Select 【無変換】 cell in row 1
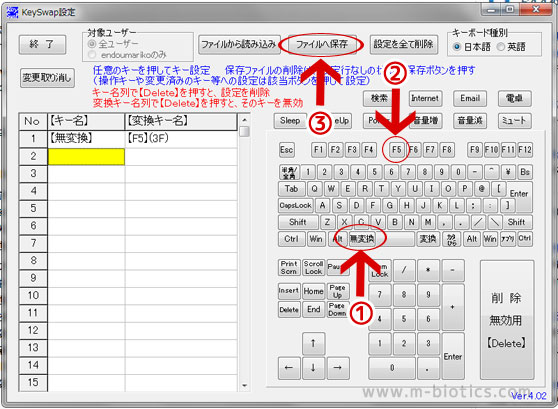This screenshot has width=558, height=409. point(86,138)
